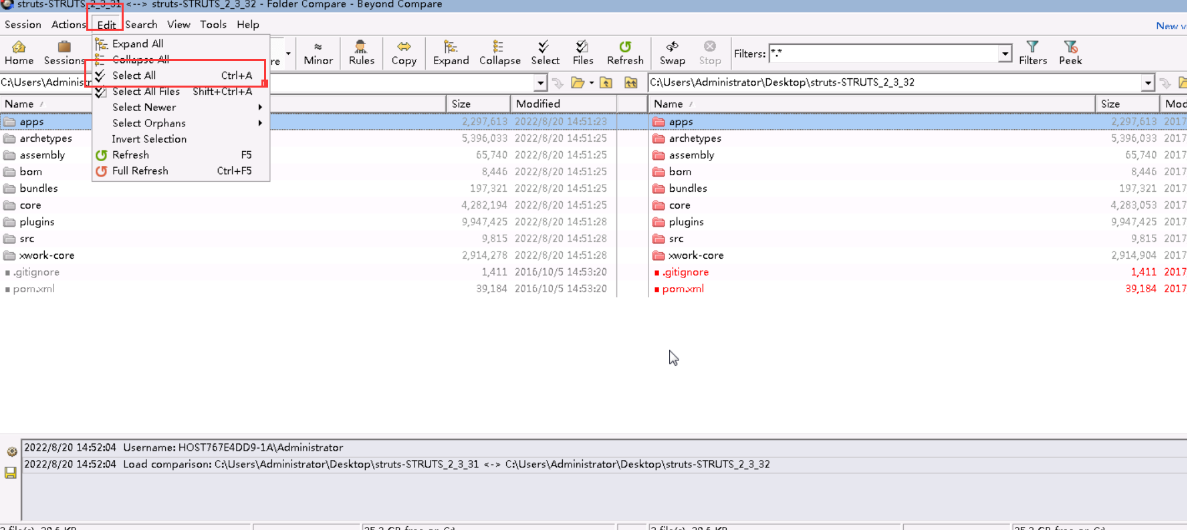The image size is (1187, 530).
Task: Choose Select All from Edit menu
Action: pos(181,76)
